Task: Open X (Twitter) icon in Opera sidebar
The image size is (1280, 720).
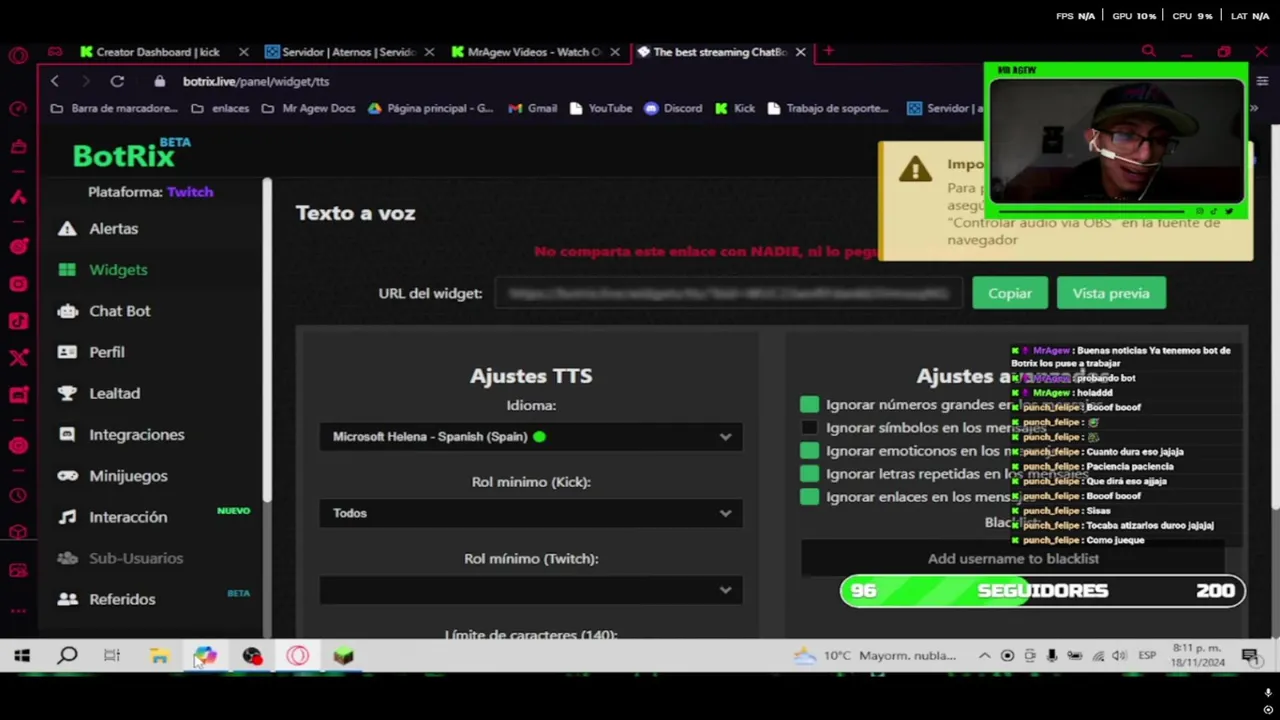Action: tap(18, 357)
